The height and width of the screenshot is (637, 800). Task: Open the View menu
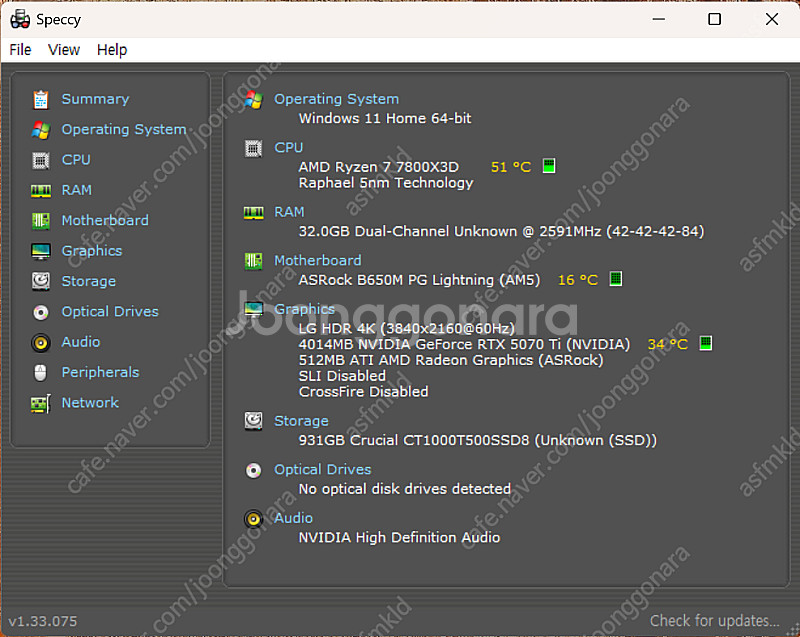[64, 50]
